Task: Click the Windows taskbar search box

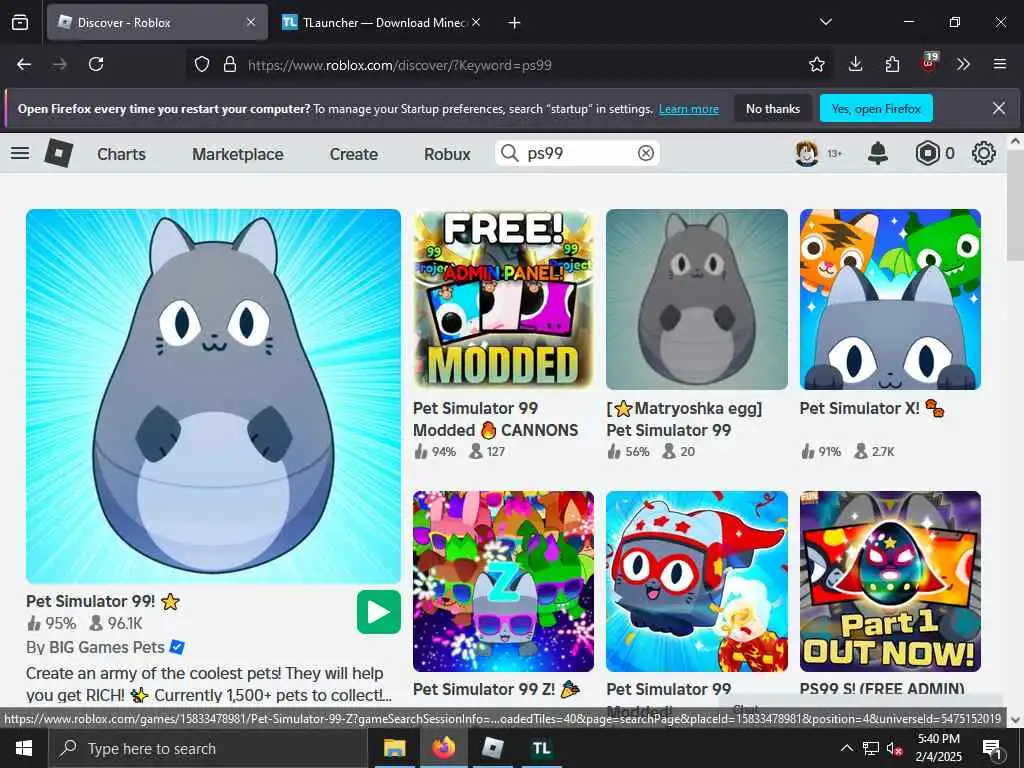Action: (208, 748)
